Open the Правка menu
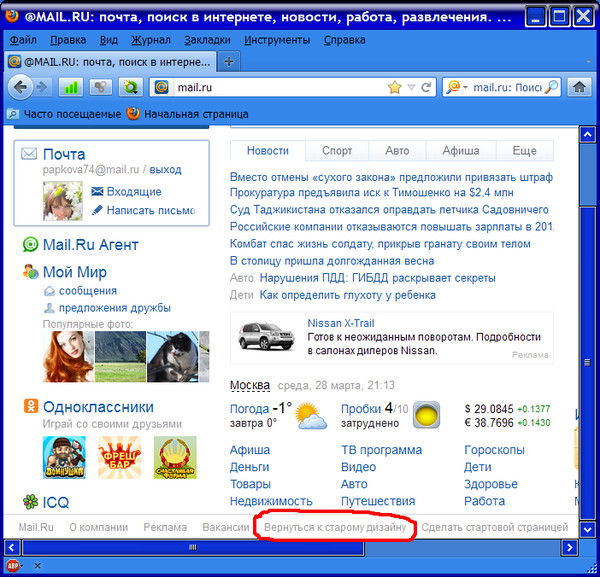This screenshot has height=577, width=600. click(x=68, y=40)
